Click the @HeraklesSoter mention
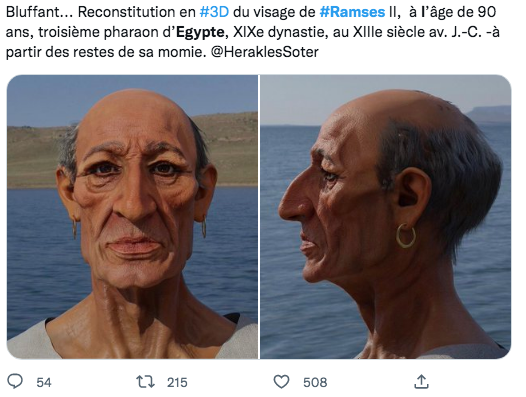Viewport: 526px width, 397px height. click(x=264, y=52)
